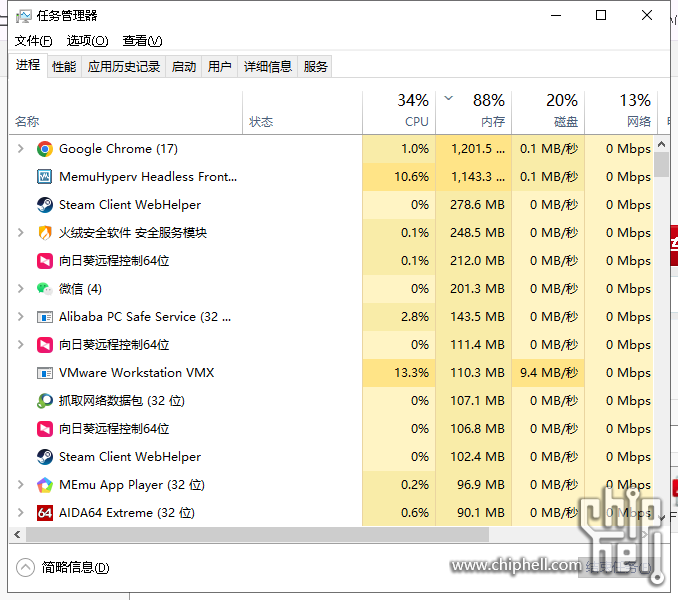678x600 pixels.
Task: Select the 进程 tab
Action: [28, 66]
